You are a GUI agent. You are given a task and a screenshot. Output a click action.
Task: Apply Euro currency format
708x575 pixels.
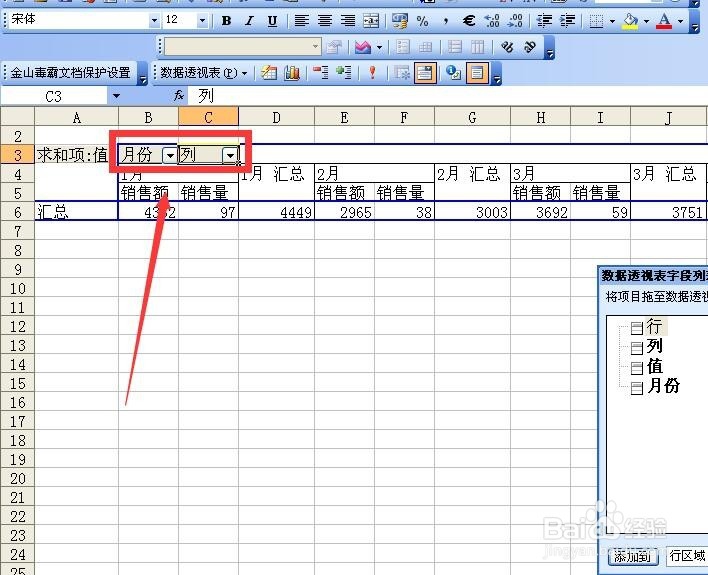click(469, 21)
